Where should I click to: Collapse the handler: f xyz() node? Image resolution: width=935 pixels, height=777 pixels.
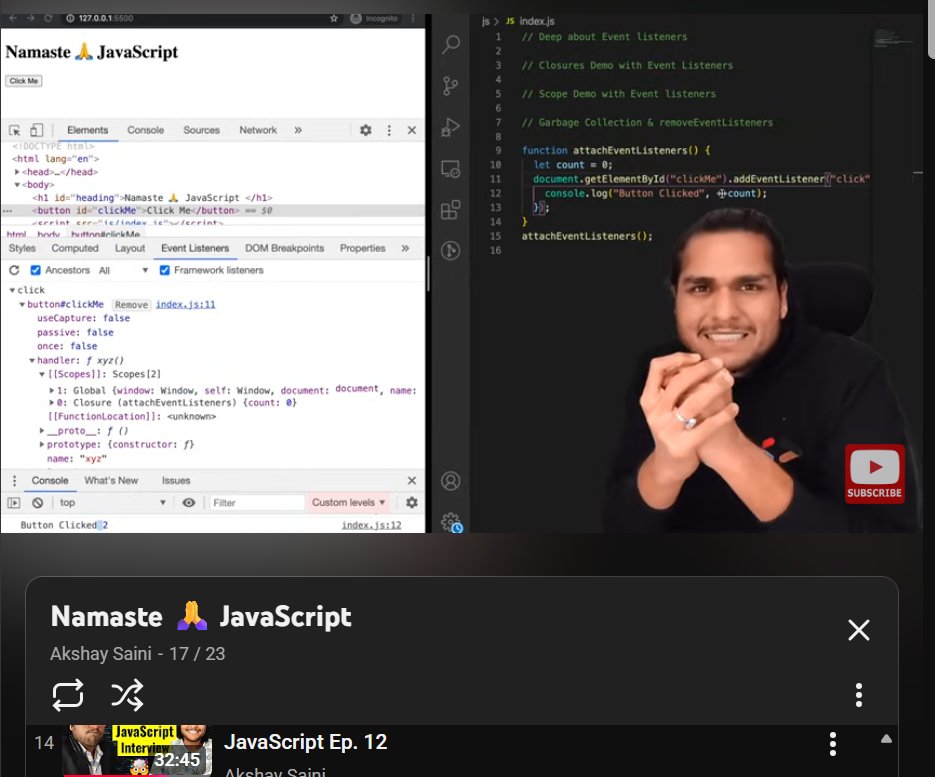click(x=32, y=361)
